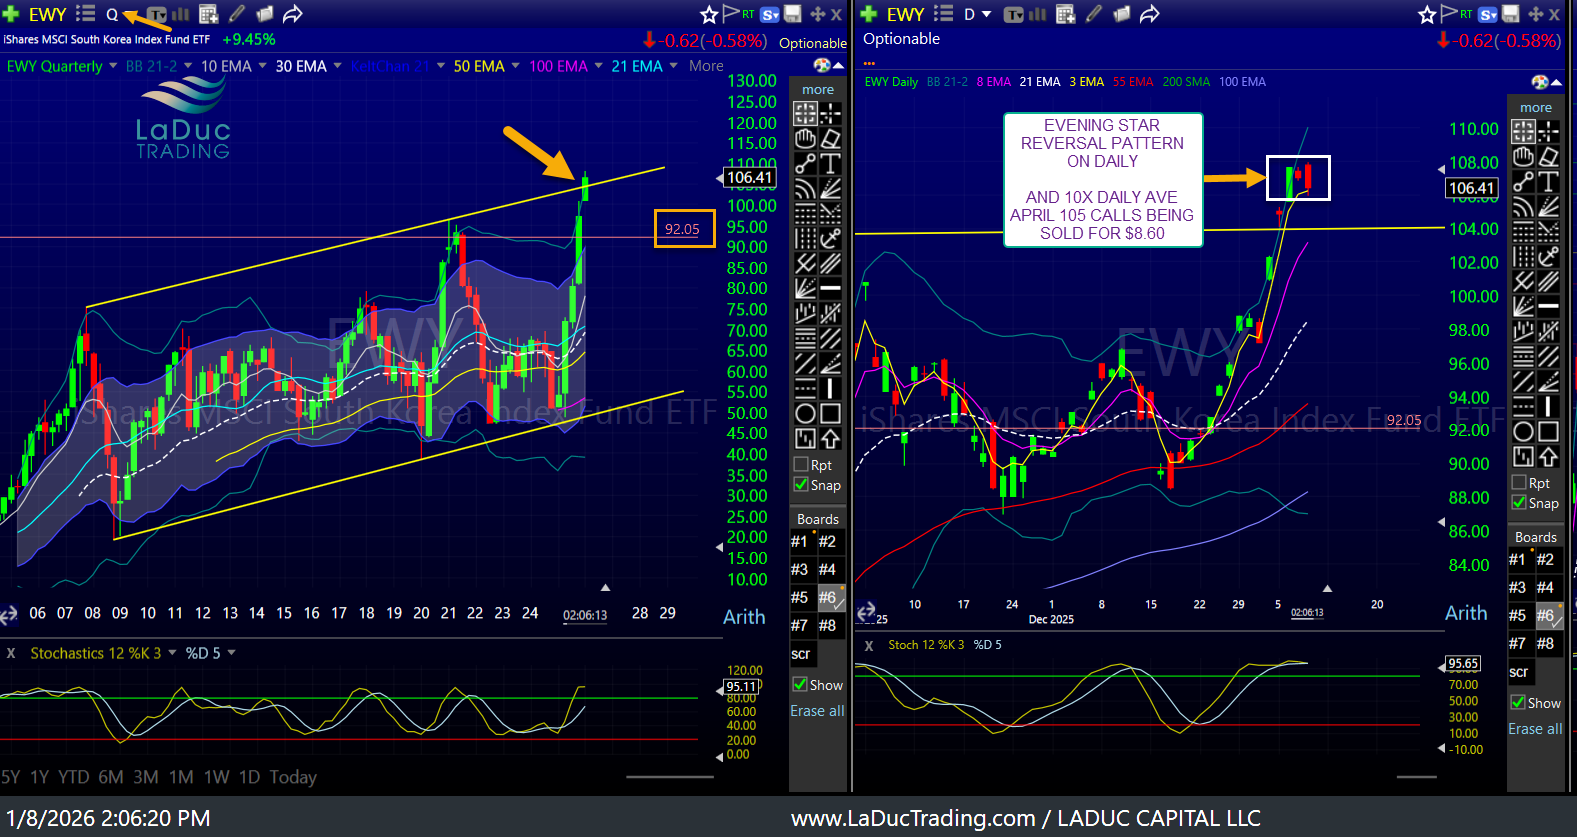Click the flag icon on the left chart toolbar
Image resolution: width=1577 pixels, height=837 pixels.
point(731,13)
